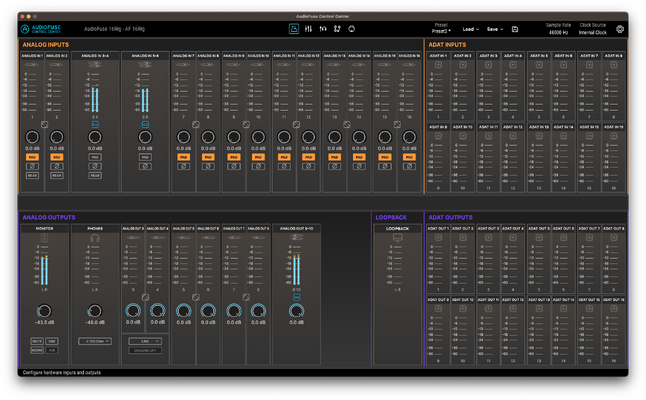Click the Analog In 1 jack connector icon
Viewport: 646px width, 400px height.
coord(32,65)
